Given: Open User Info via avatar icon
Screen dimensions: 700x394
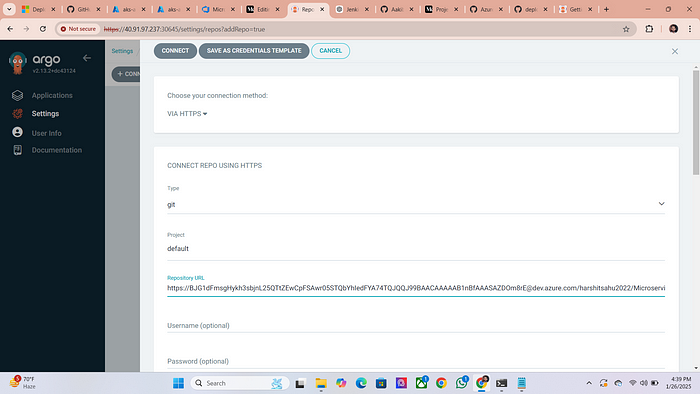Looking at the screenshot, I should (x=17, y=133).
